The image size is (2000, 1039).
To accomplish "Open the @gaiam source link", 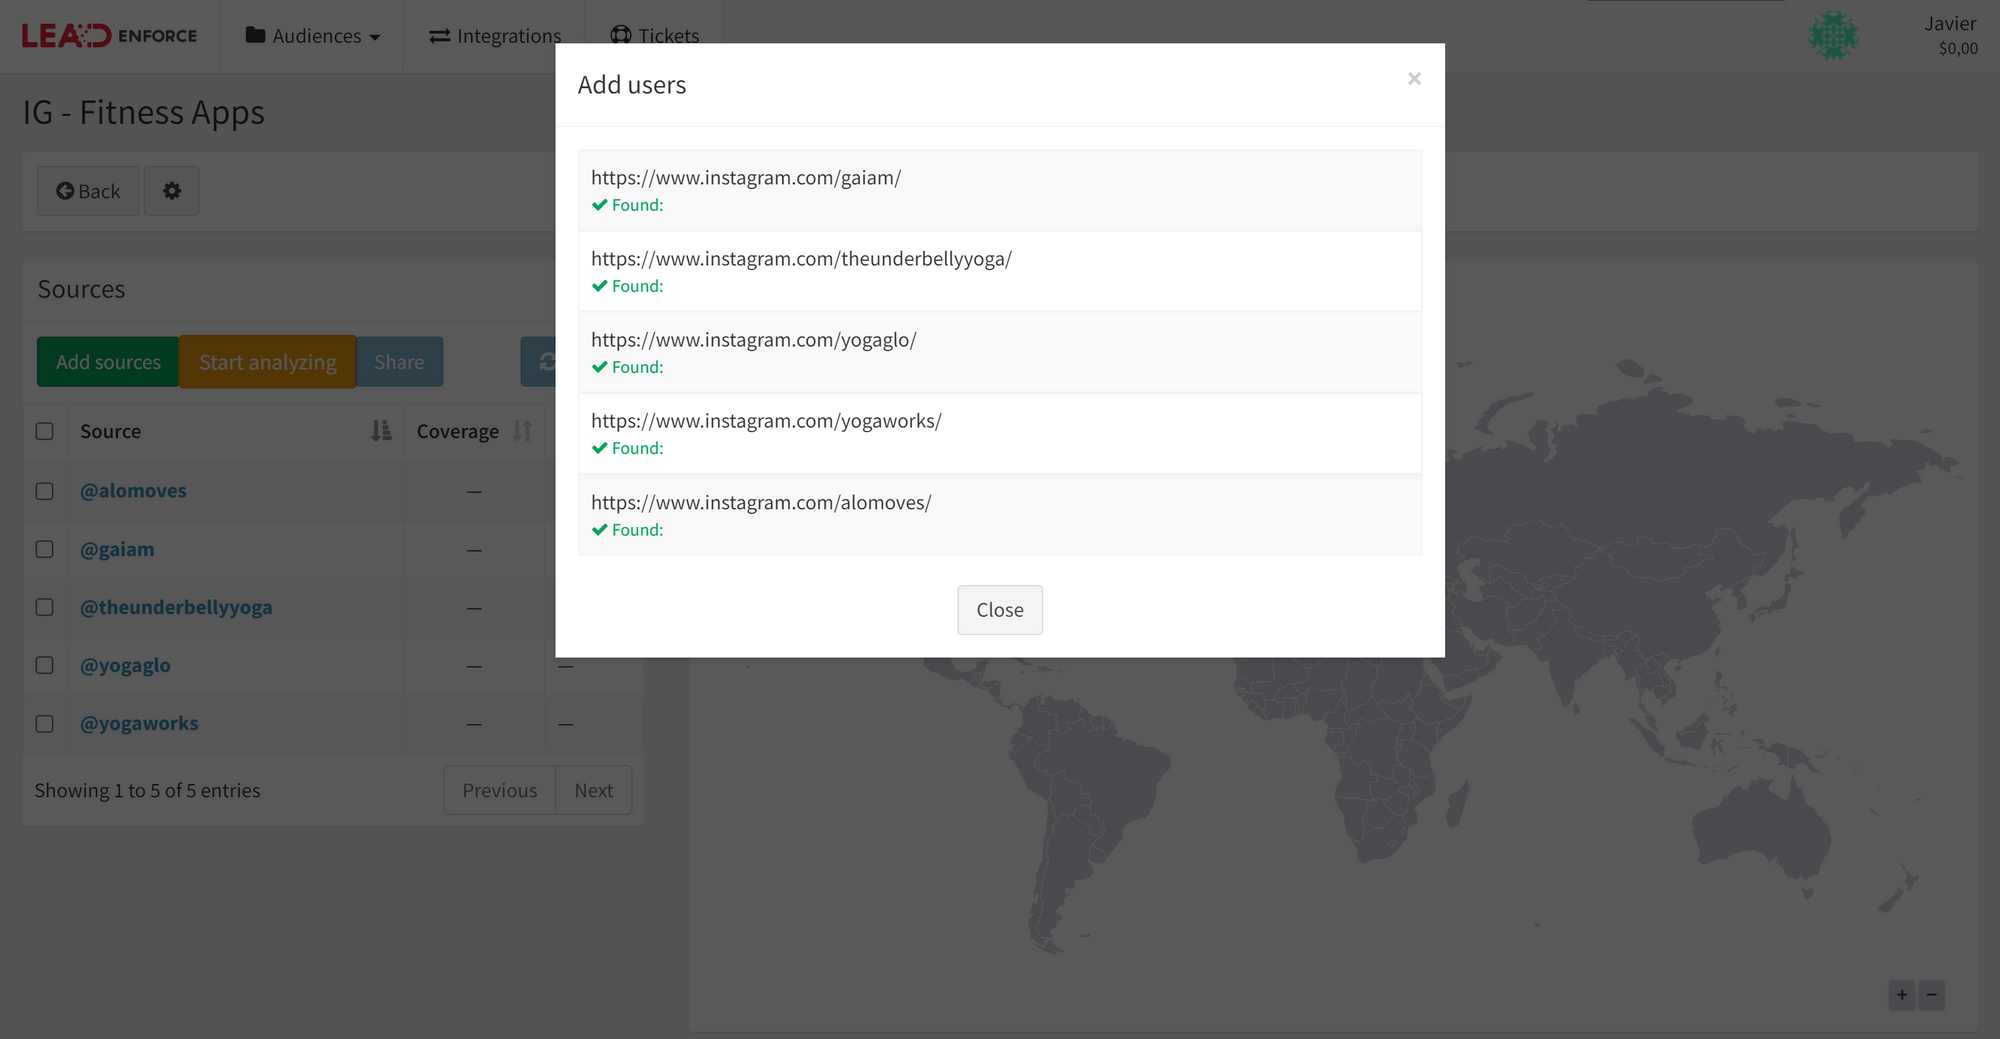I will coord(117,549).
